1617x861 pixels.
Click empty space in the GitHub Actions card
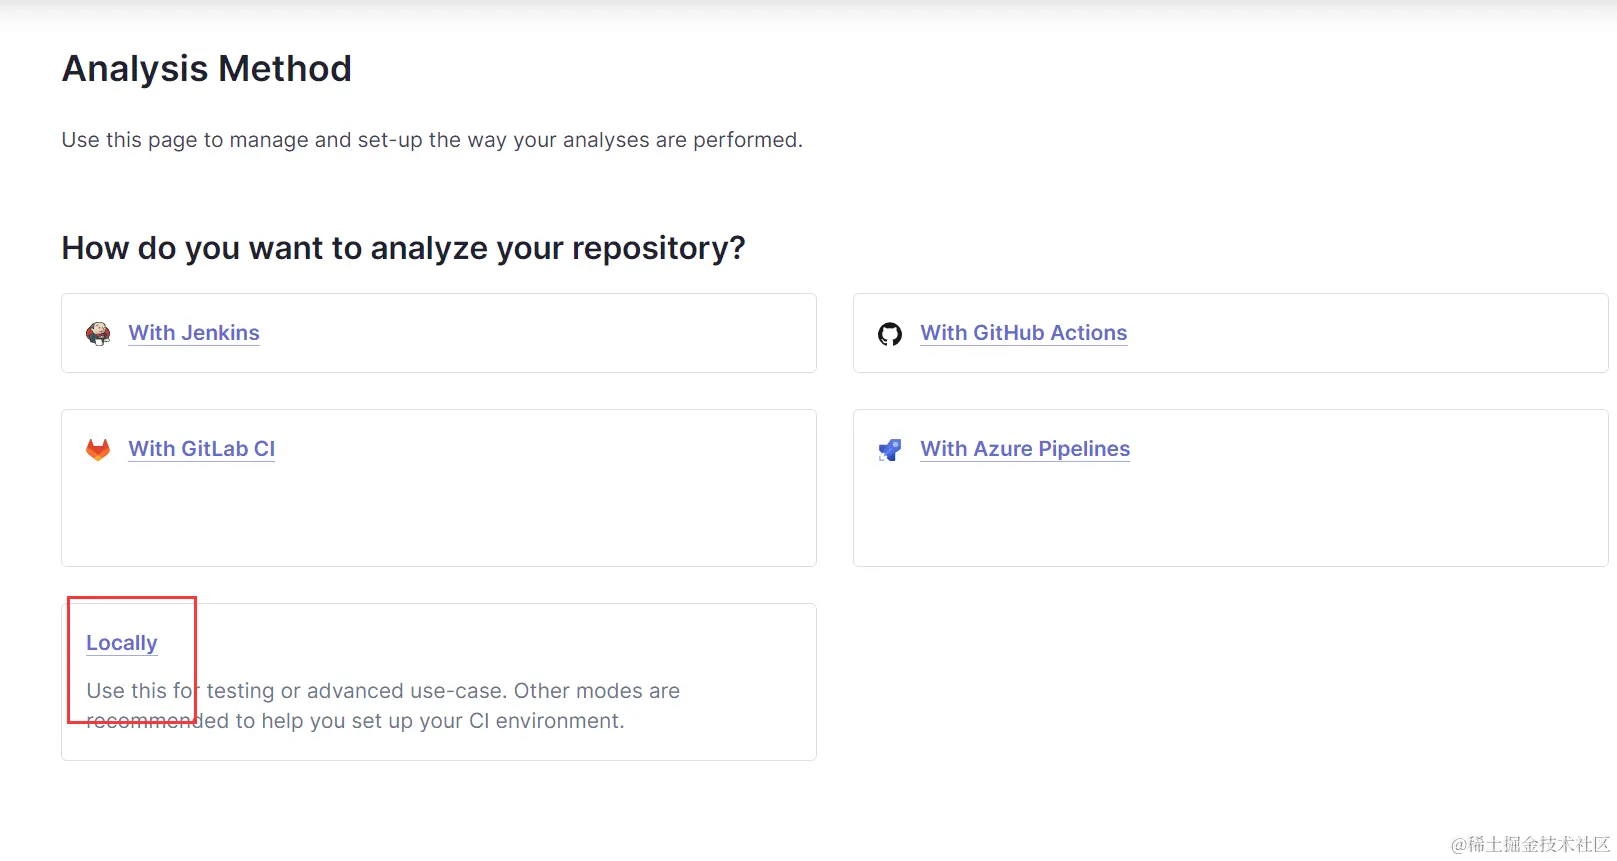tap(1380, 334)
